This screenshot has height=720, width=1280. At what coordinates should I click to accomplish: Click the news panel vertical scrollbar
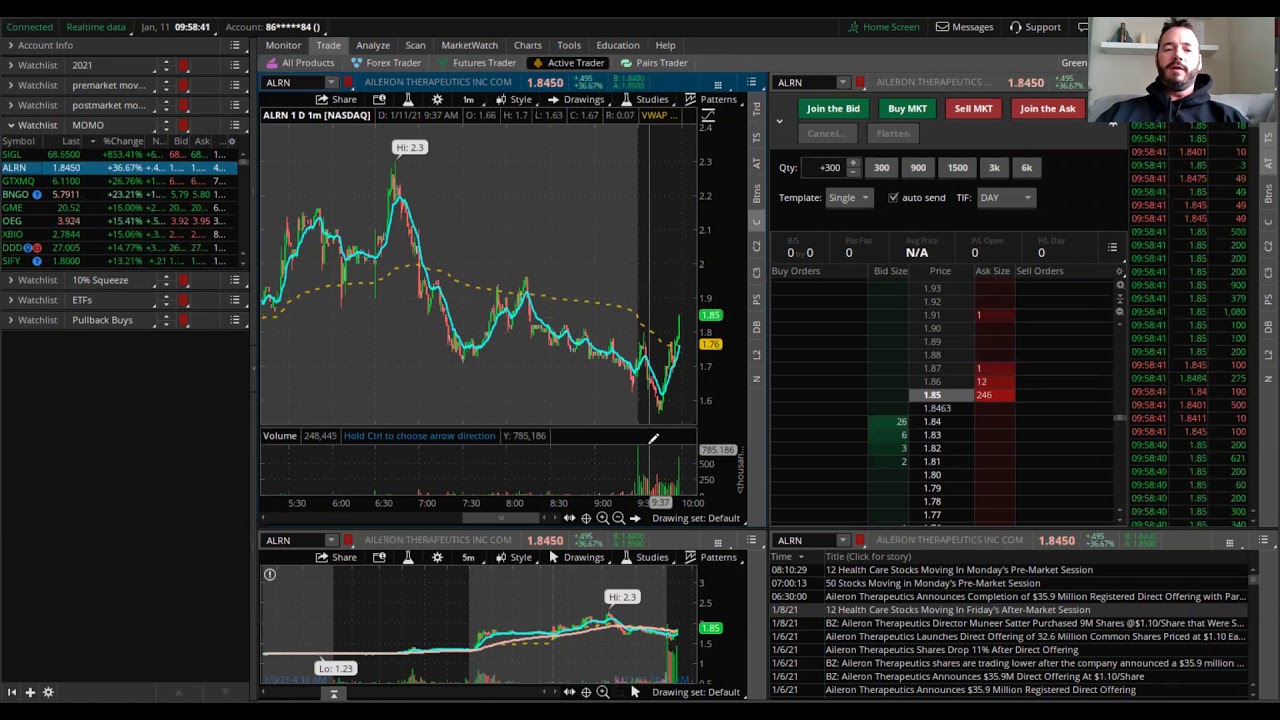click(1252, 630)
